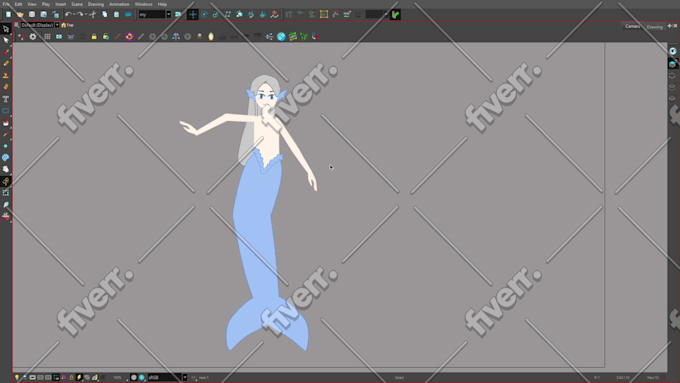Redo the last action
The height and width of the screenshot is (383, 680).
click(80, 14)
